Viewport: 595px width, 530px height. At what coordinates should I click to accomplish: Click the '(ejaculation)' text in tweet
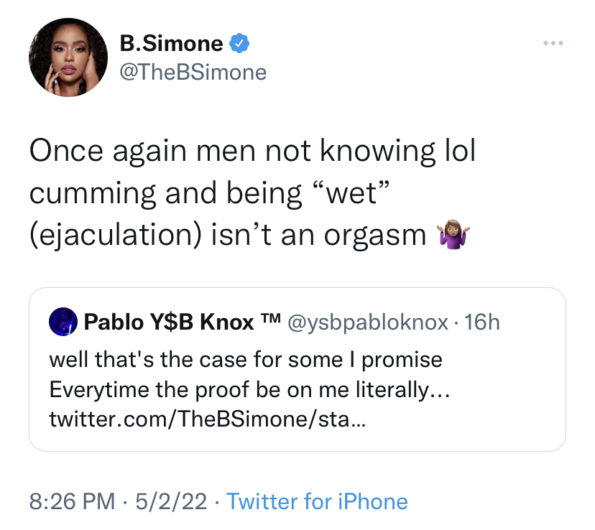click(x=115, y=235)
